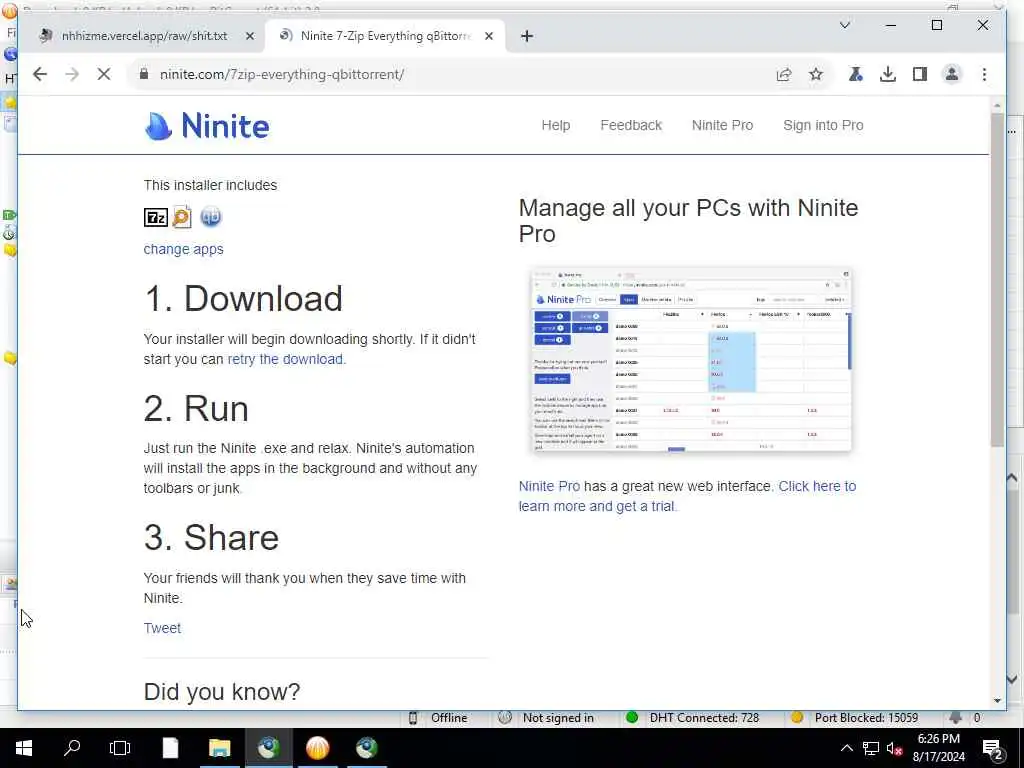Open the Action Center notifications icon
1024x768 pixels.
pyautogui.click(x=993, y=748)
